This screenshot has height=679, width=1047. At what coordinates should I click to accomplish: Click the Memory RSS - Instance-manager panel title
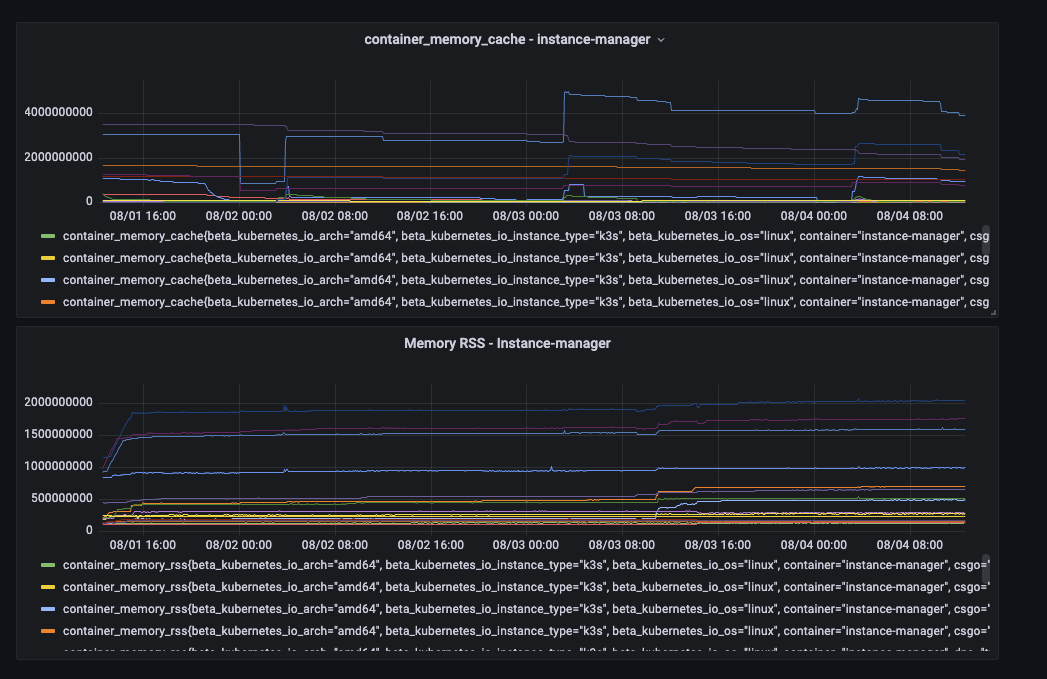(x=507, y=343)
